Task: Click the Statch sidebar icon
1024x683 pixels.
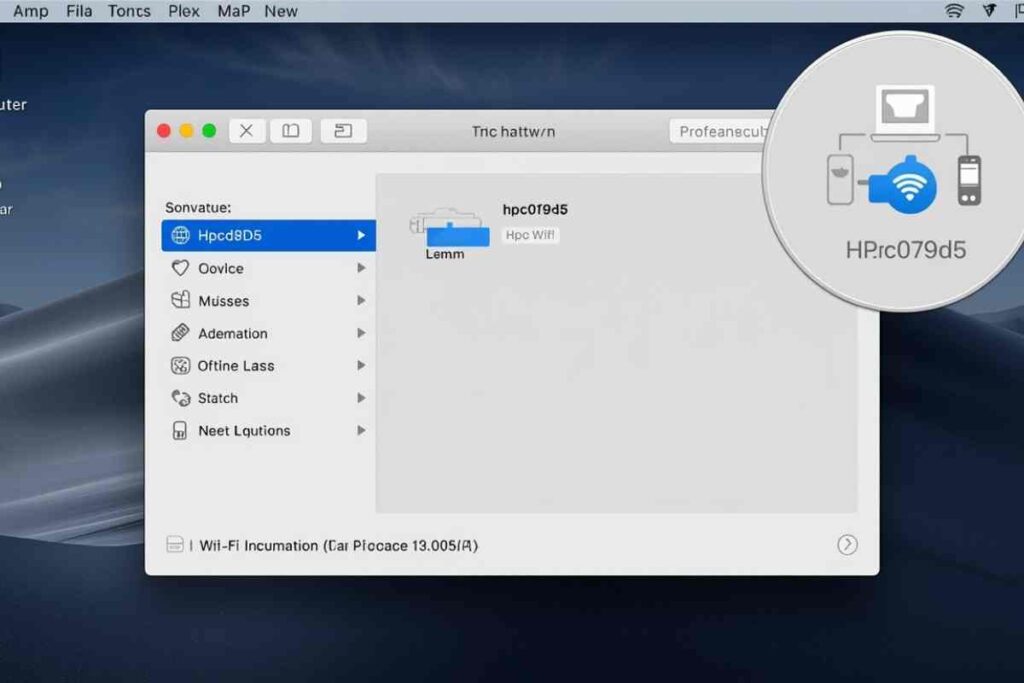Action: [x=183, y=398]
